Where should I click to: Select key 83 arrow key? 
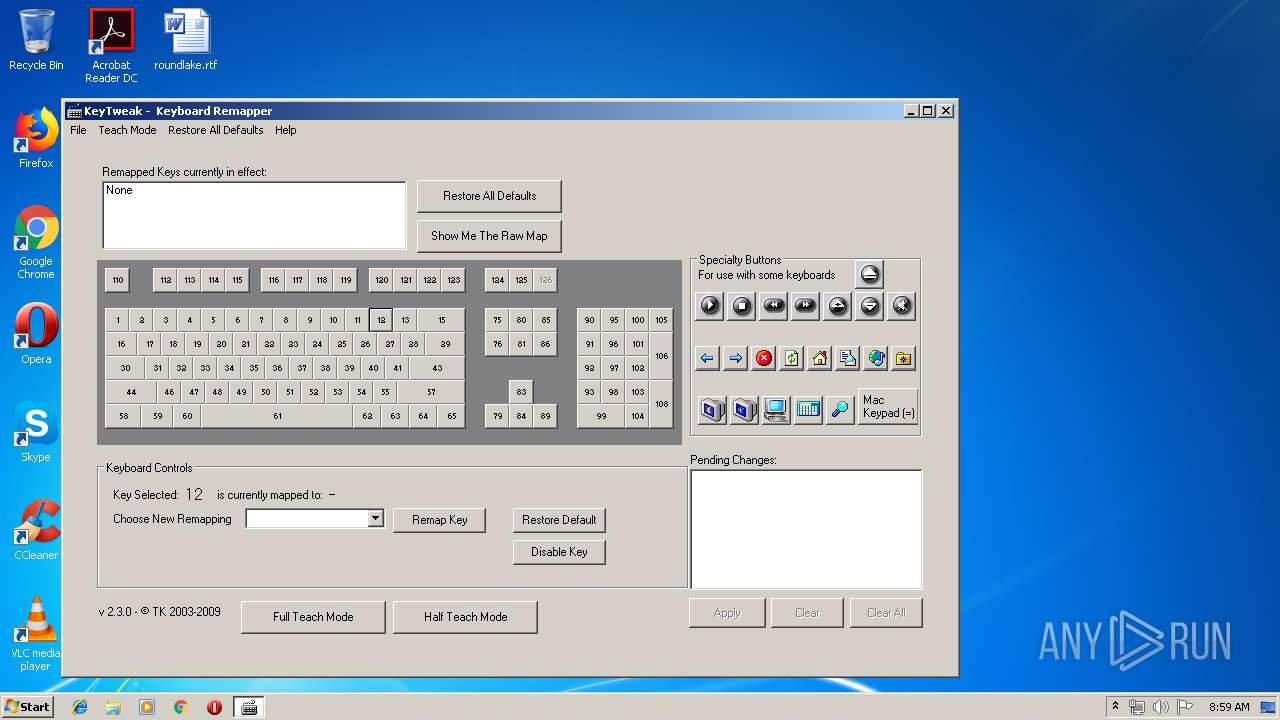pos(521,392)
